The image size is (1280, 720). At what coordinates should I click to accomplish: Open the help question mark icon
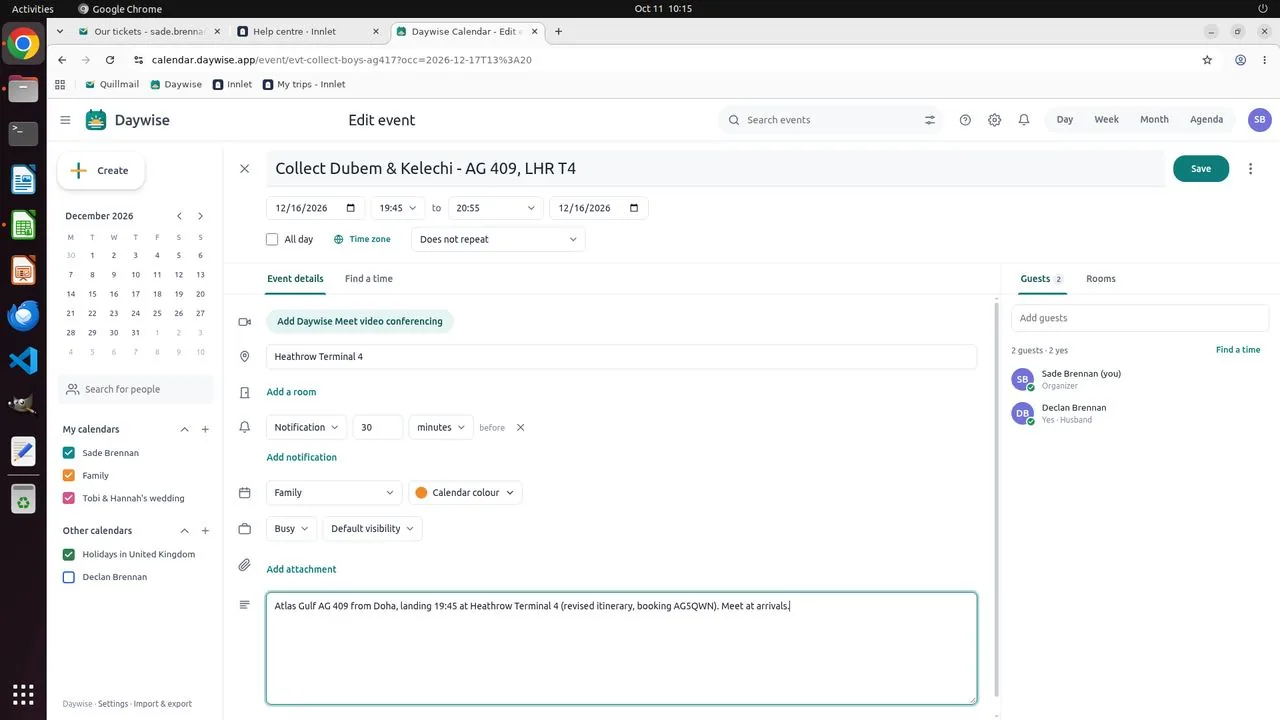(x=965, y=120)
